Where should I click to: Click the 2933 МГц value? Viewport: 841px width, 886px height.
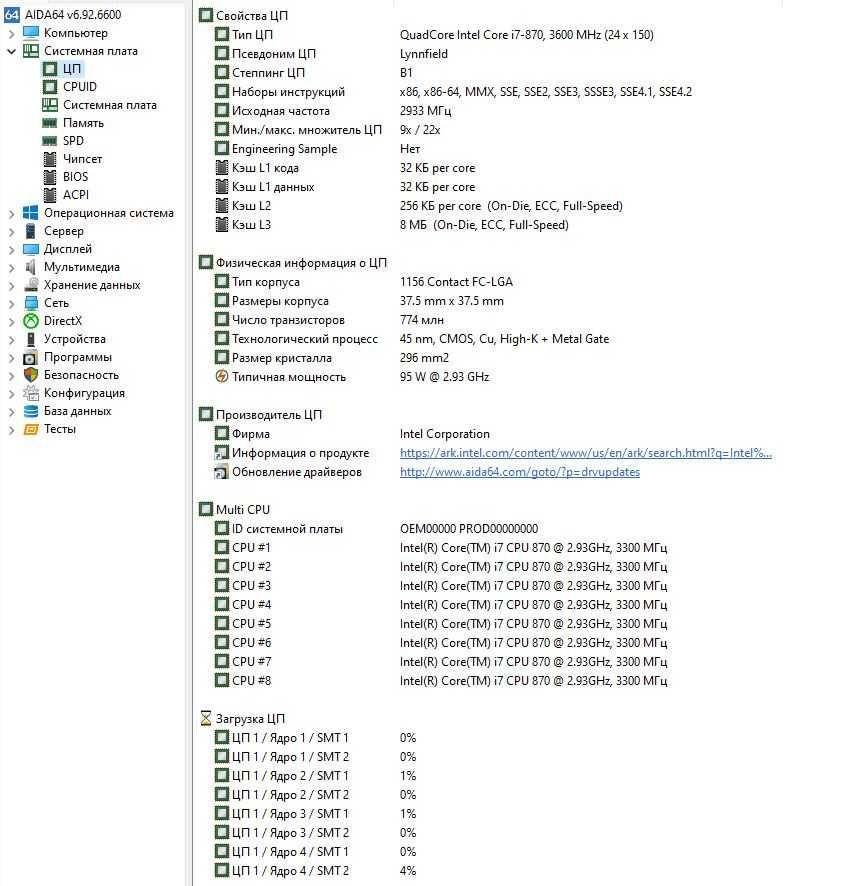426,111
